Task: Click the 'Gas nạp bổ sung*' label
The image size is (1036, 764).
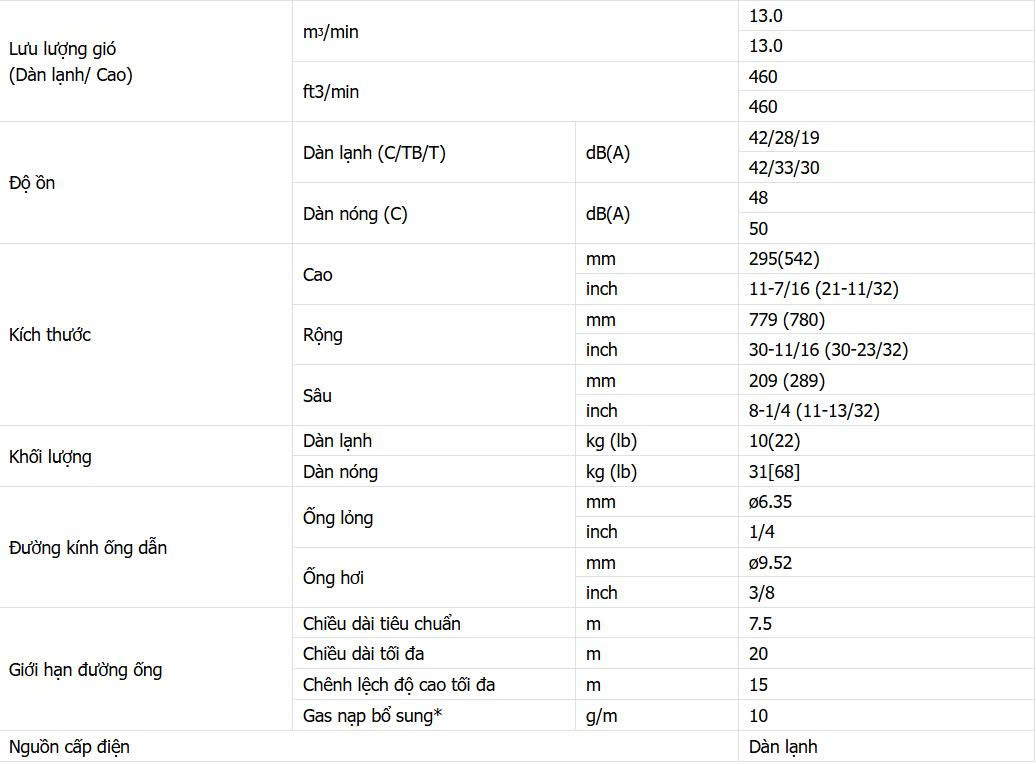Action: pos(372,716)
